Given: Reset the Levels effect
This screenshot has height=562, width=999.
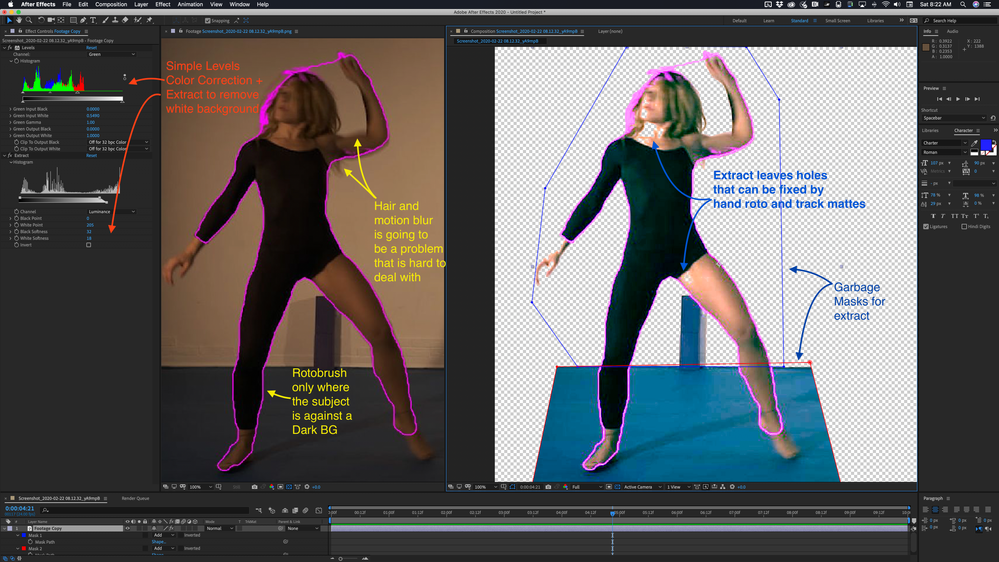Looking at the screenshot, I should pyautogui.click(x=91, y=47).
